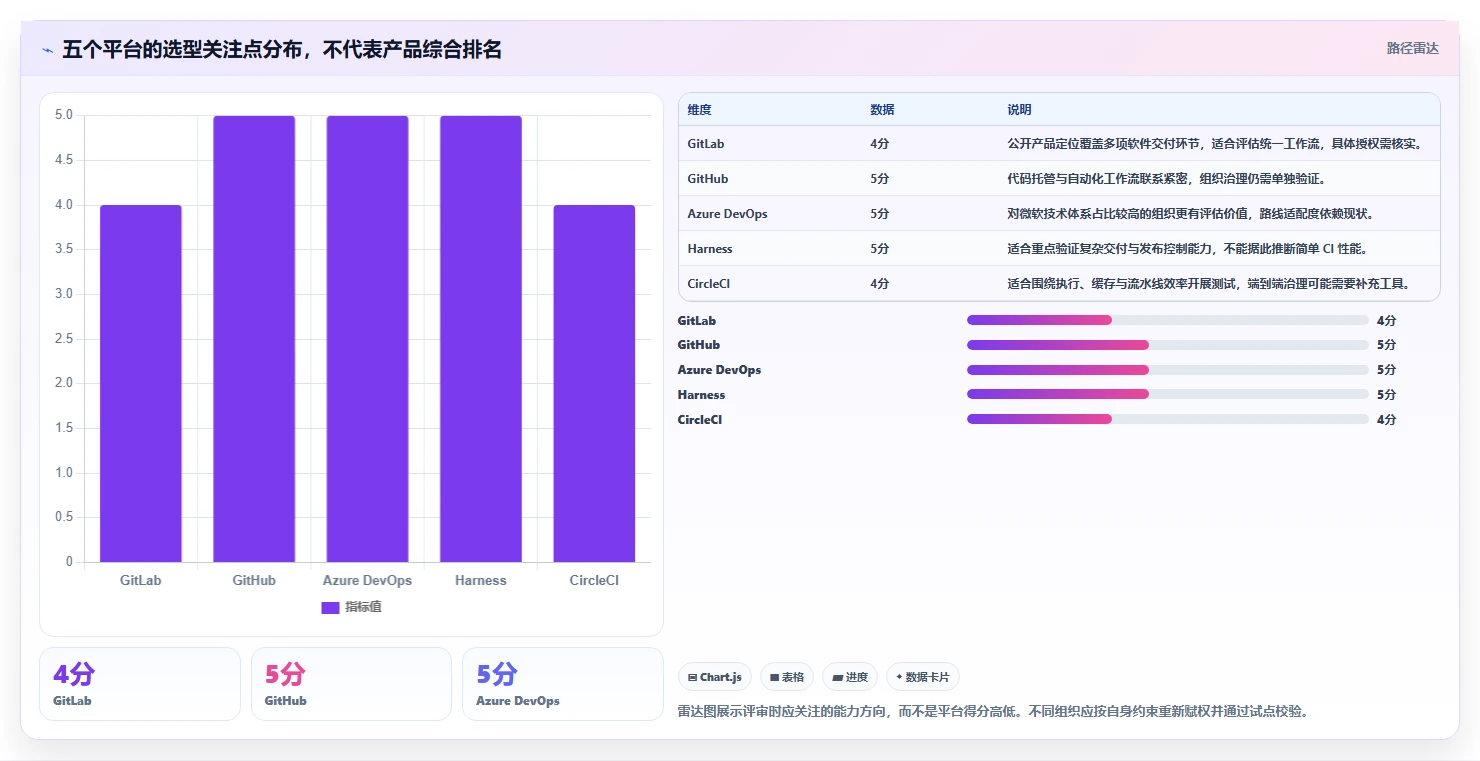1480x761 pixels.
Task: Click the GitHub progress bar
Action: 1167,345
